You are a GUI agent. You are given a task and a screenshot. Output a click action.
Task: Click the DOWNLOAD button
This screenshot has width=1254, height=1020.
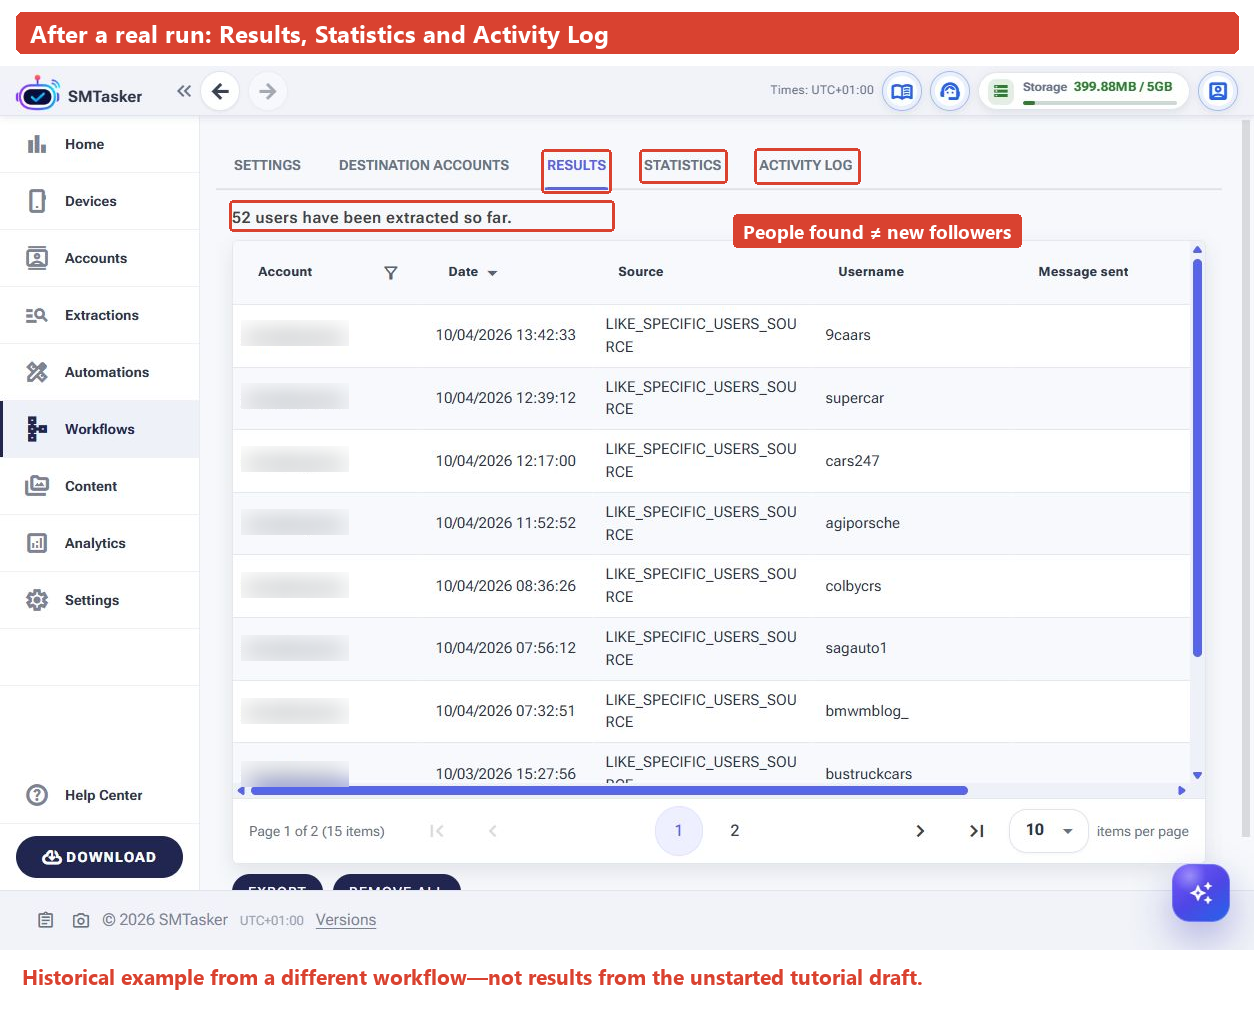tap(99, 857)
